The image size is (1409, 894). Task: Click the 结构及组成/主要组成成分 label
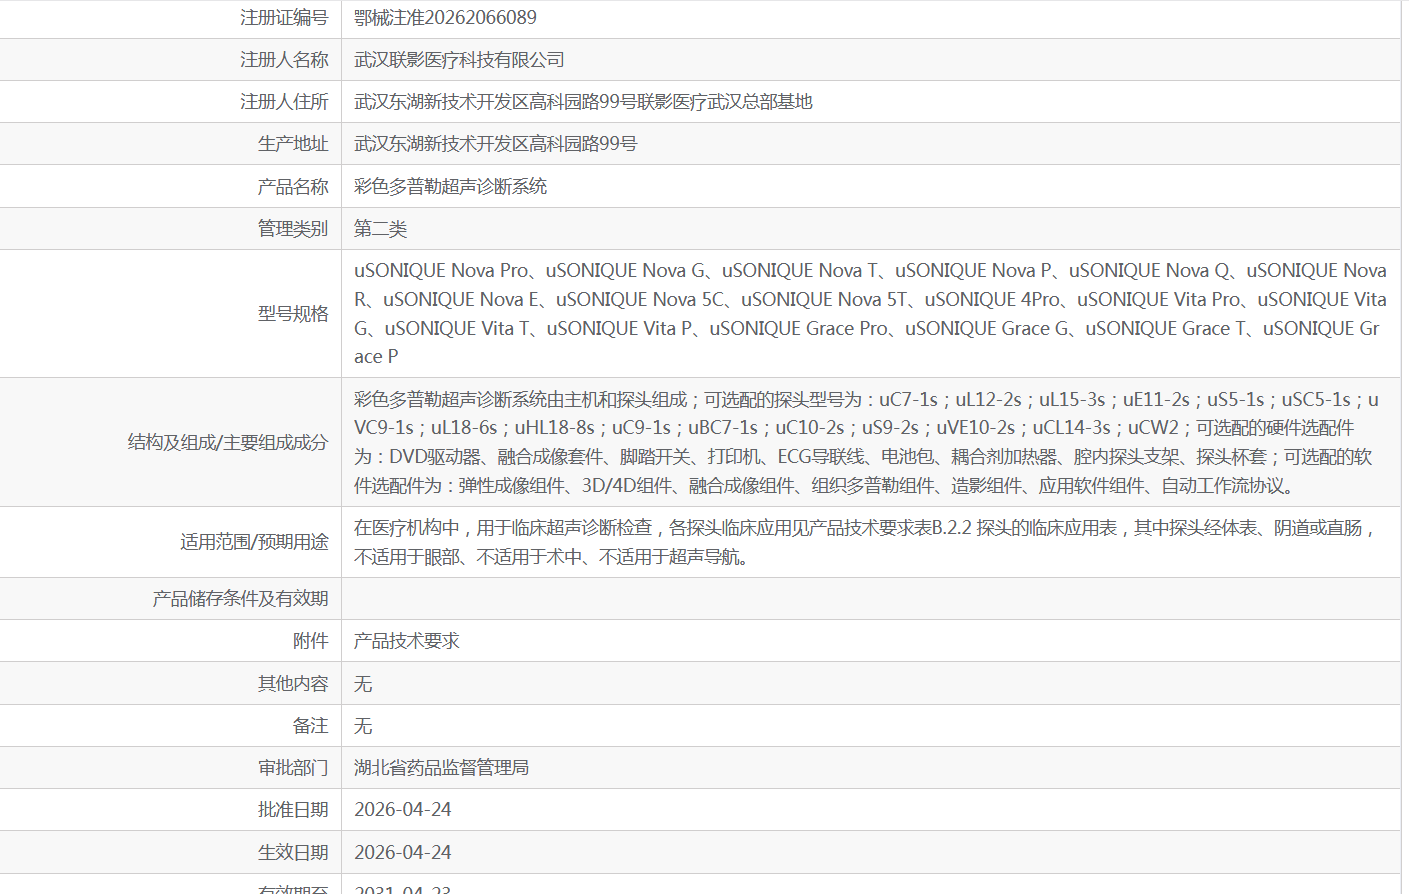[x=228, y=442]
